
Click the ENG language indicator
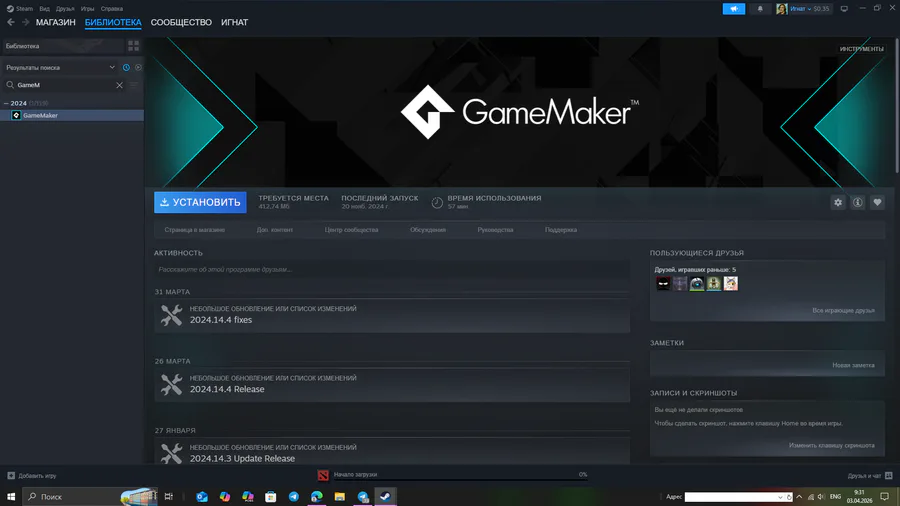[835, 497]
